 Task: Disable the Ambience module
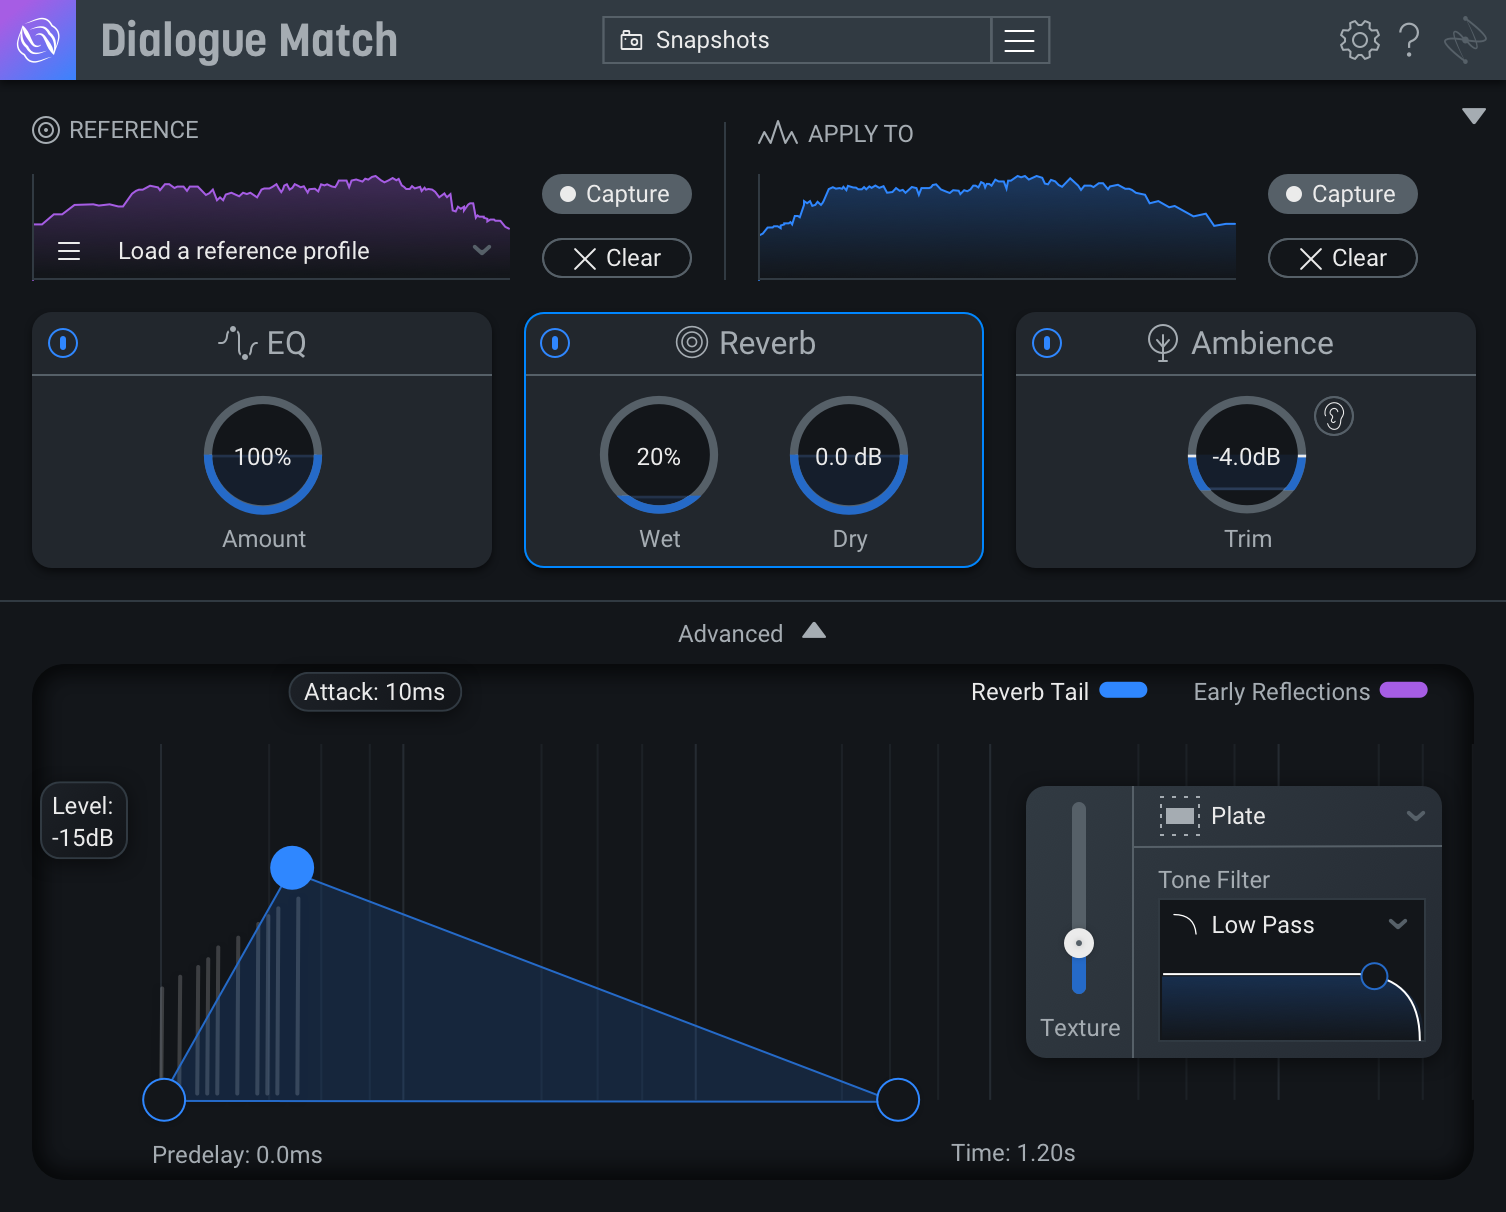1046,343
